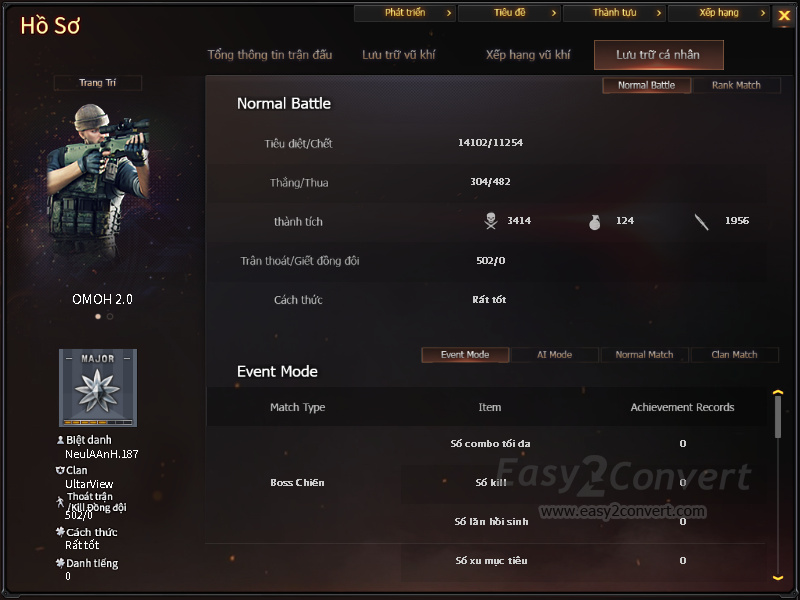
Task: Show AI Mode records
Action: click(555, 355)
